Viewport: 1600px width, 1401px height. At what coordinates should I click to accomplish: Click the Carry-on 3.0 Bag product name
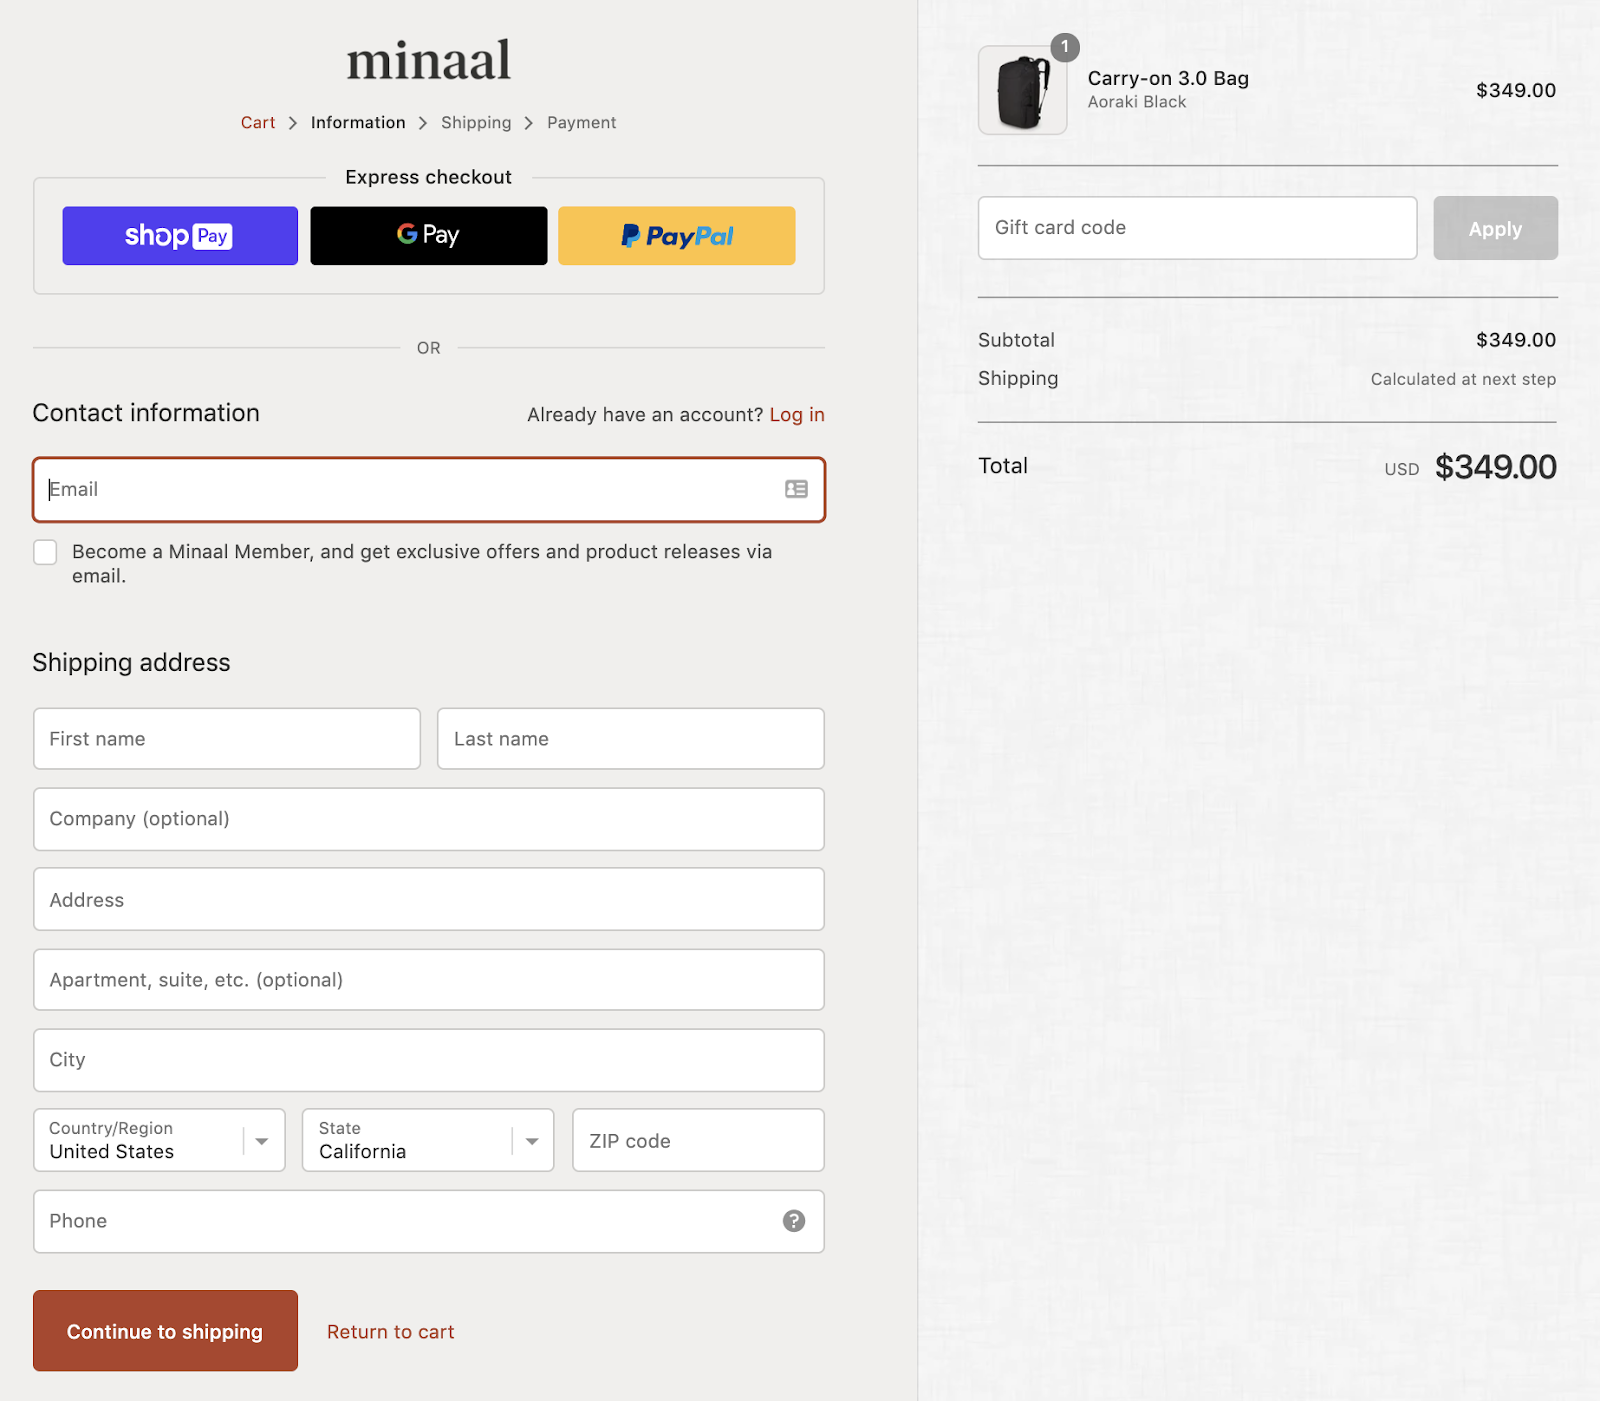pyautogui.click(x=1168, y=78)
